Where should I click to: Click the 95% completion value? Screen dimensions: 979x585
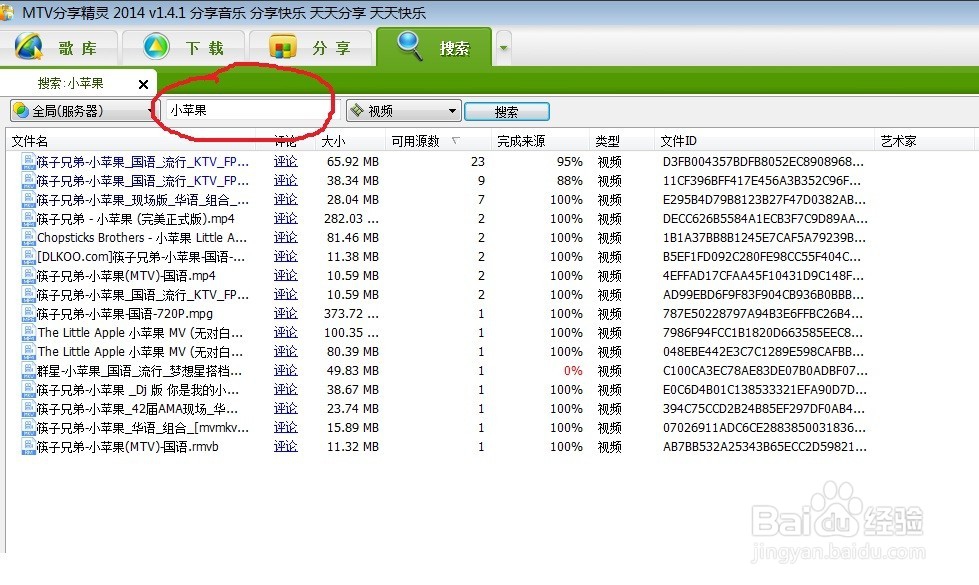569,162
